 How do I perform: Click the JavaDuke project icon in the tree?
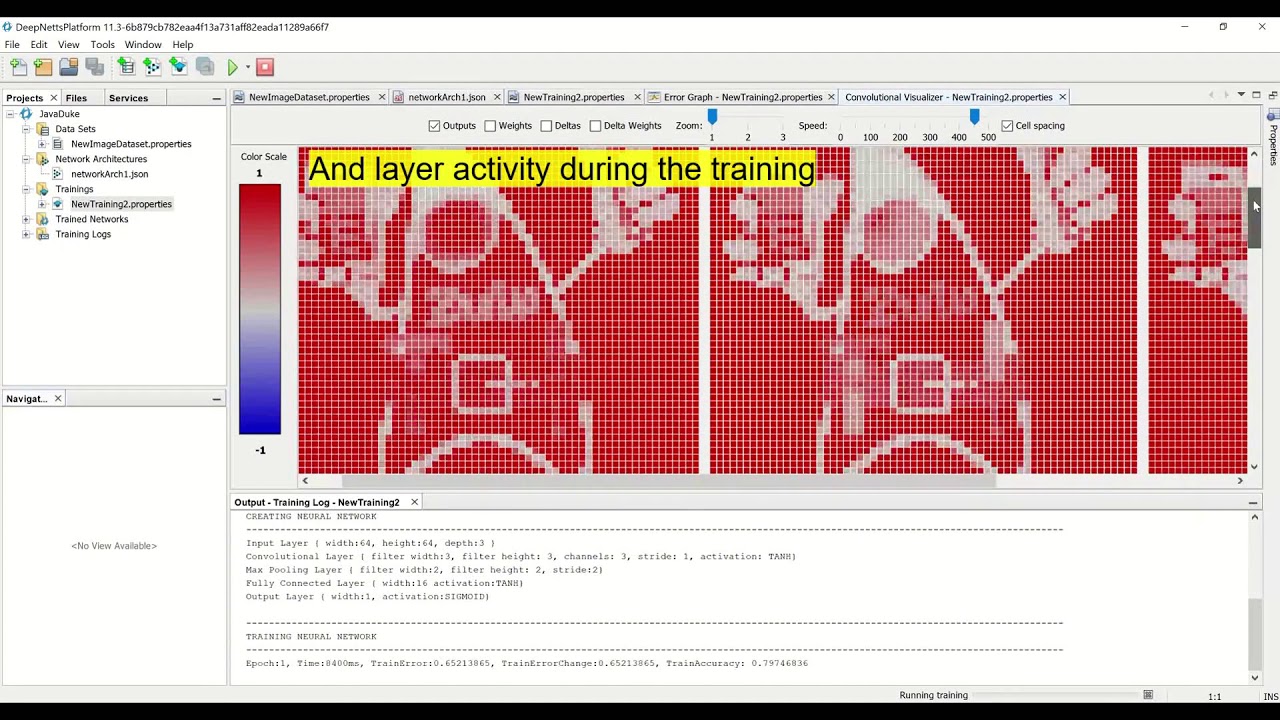(x=27, y=114)
